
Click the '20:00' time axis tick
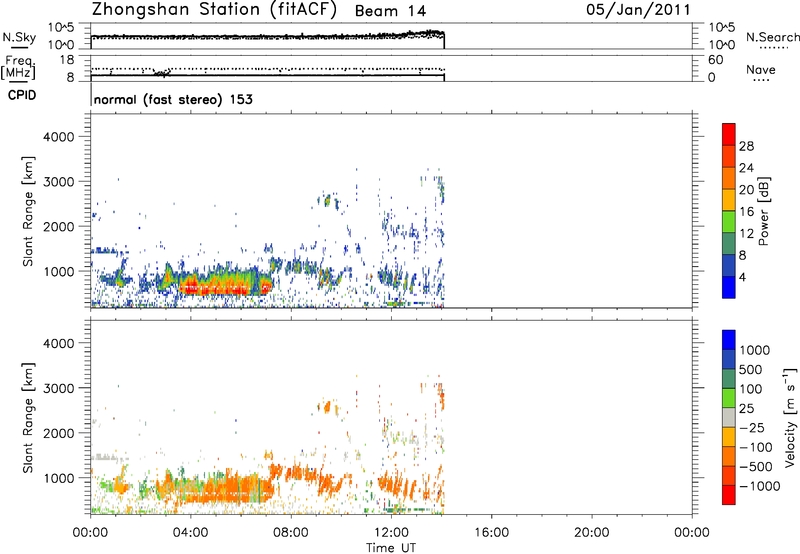click(591, 533)
